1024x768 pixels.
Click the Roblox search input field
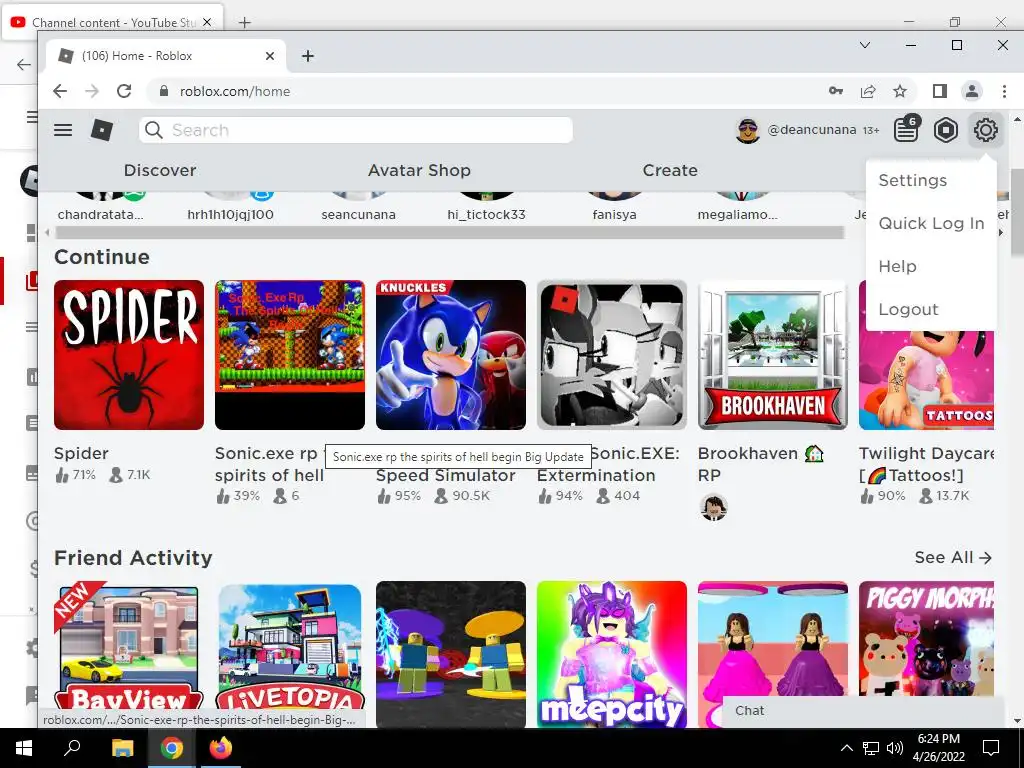(356, 130)
